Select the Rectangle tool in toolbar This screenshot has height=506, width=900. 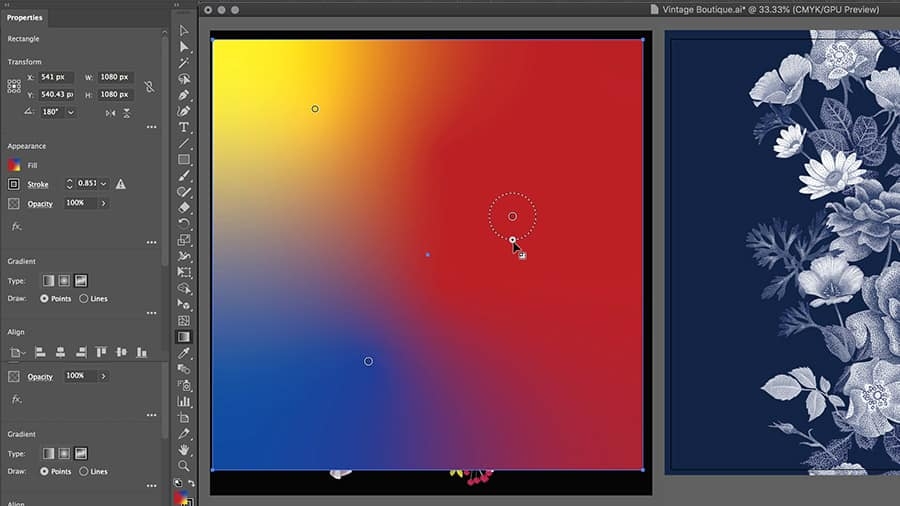tap(184, 159)
